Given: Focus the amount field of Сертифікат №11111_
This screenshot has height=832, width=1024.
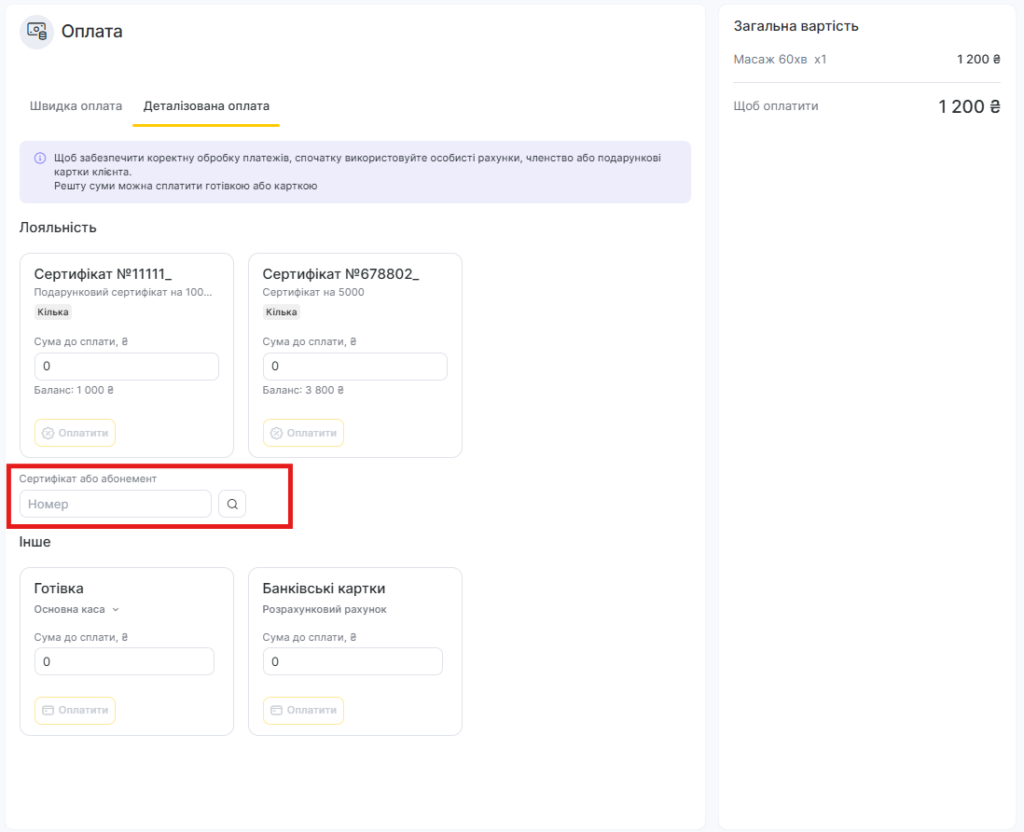Looking at the screenshot, I should click(126, 367).
